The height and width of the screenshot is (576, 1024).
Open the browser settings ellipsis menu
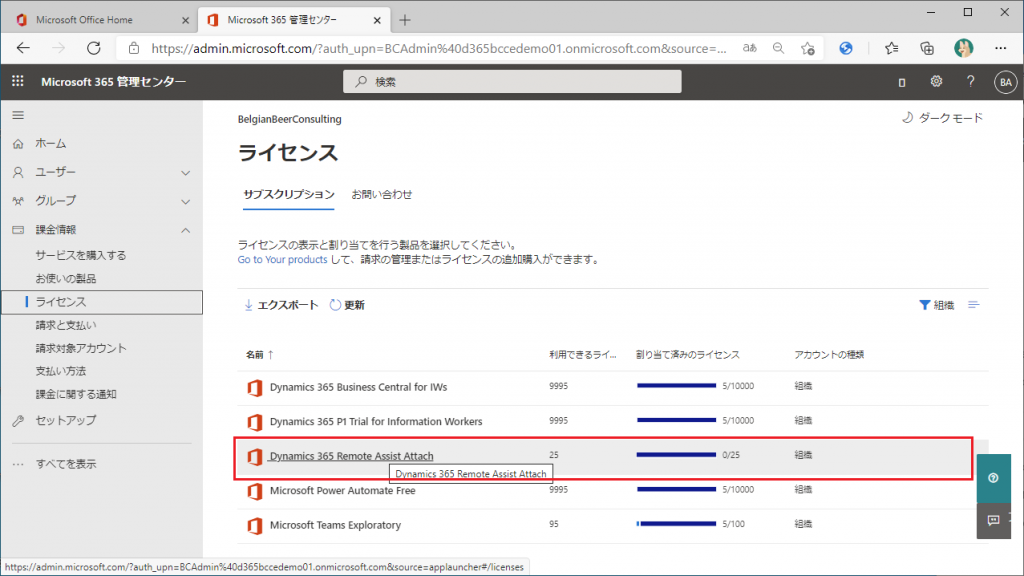click(x=1000, y=48)
